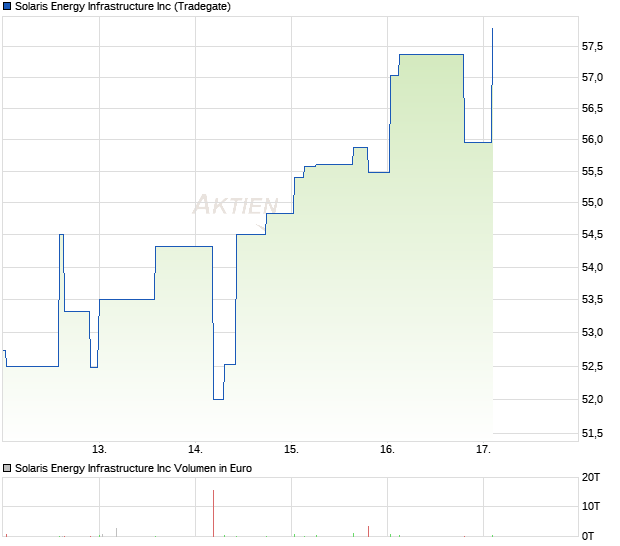
Task: Click the '51,5' price axis label
Action: click(x=592, y=434)
